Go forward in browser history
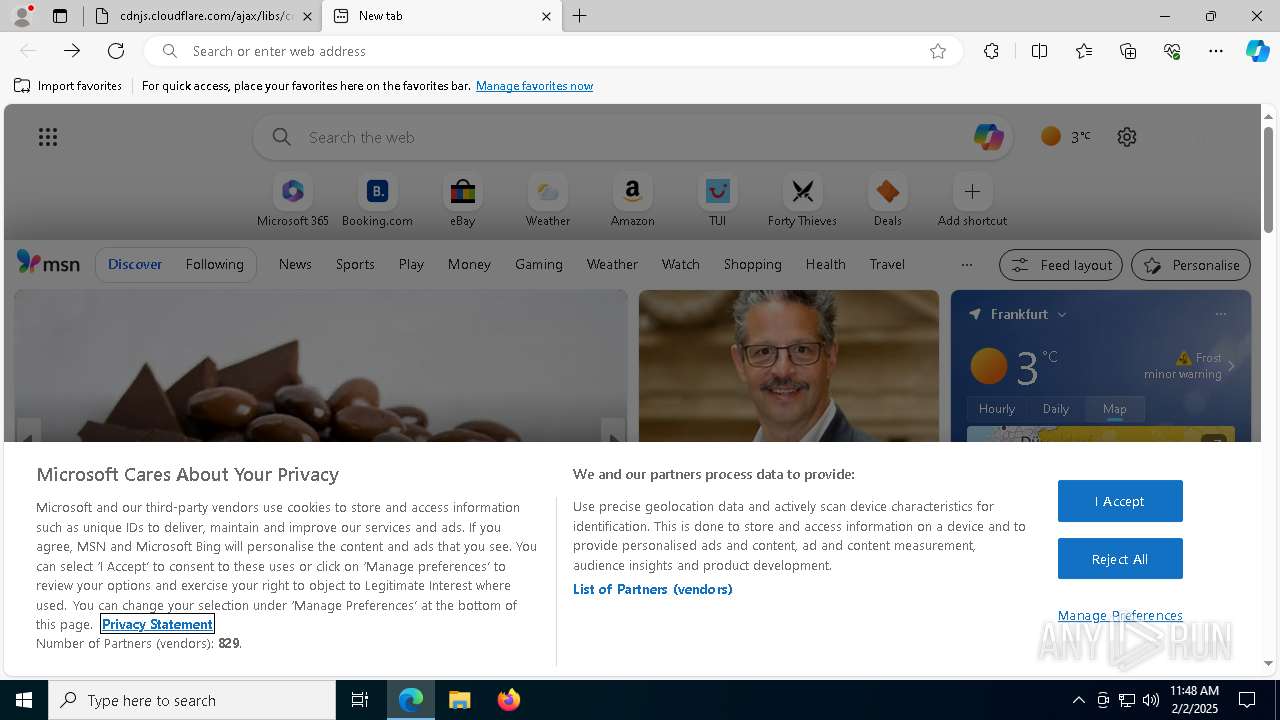Viewport: 1280px width, 720px height. (x=72, y=51)
